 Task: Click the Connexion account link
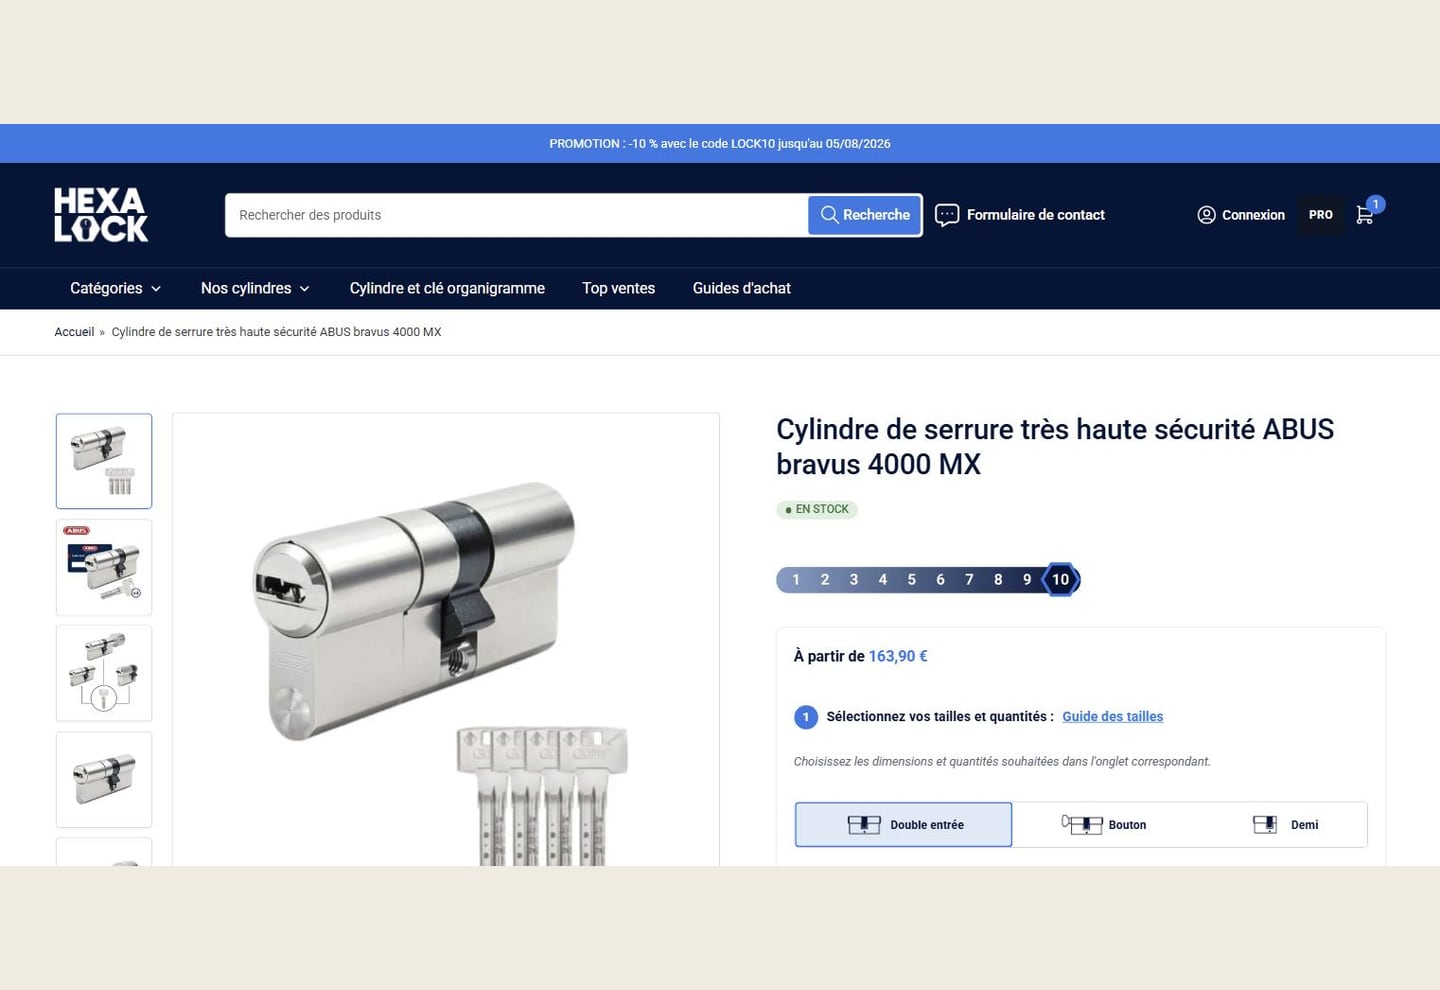click(x=1241, y=215)
